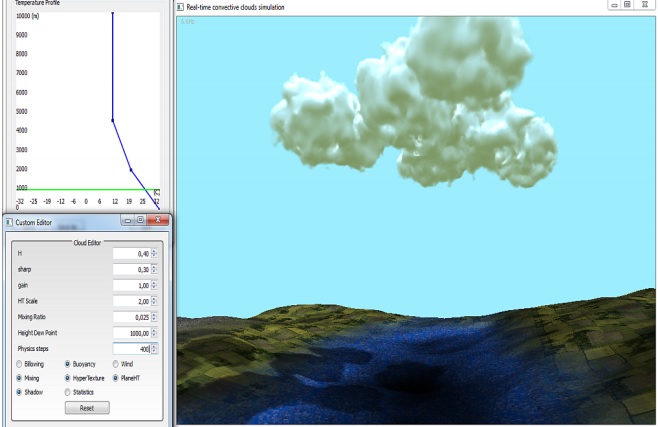Click the green dew point line at 1000

tap(87, 190)
